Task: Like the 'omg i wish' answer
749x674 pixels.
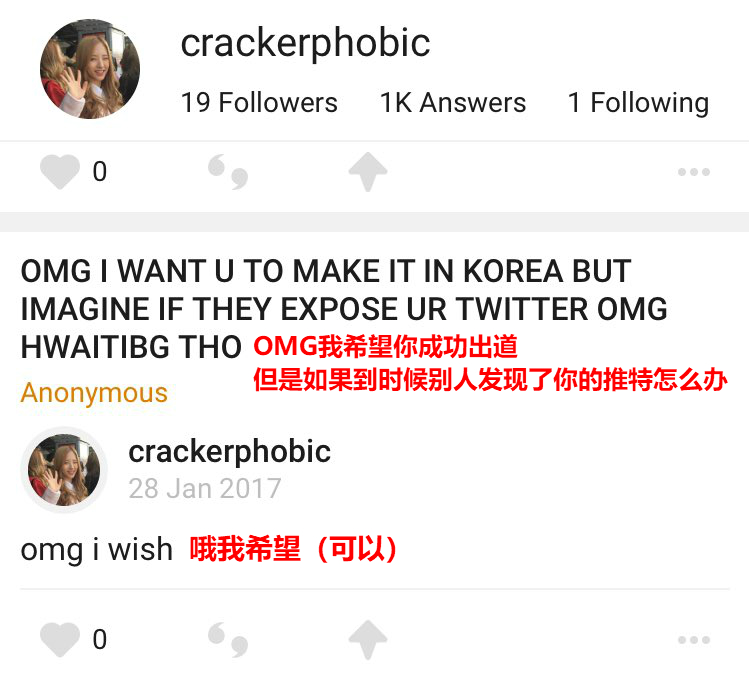Action: [60, 640]
